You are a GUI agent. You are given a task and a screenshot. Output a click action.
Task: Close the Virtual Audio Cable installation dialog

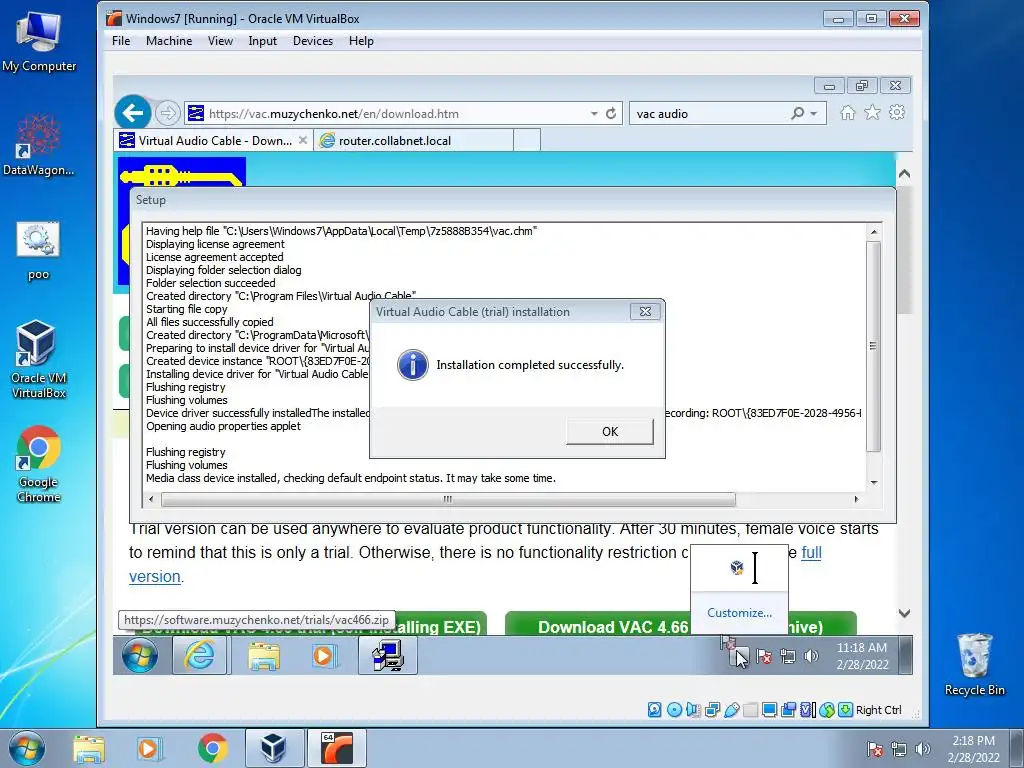point(645,312)
